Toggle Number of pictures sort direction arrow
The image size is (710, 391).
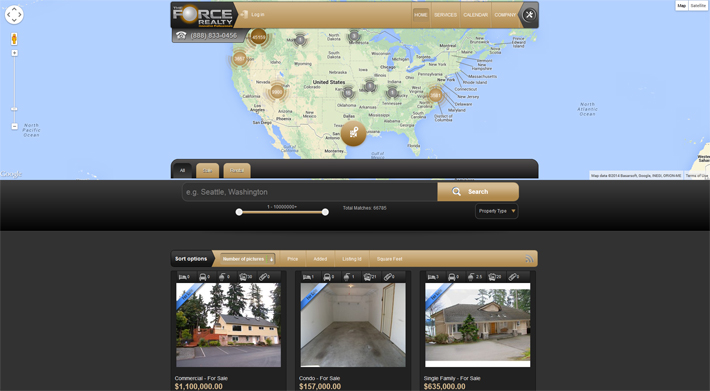point(271,259)
